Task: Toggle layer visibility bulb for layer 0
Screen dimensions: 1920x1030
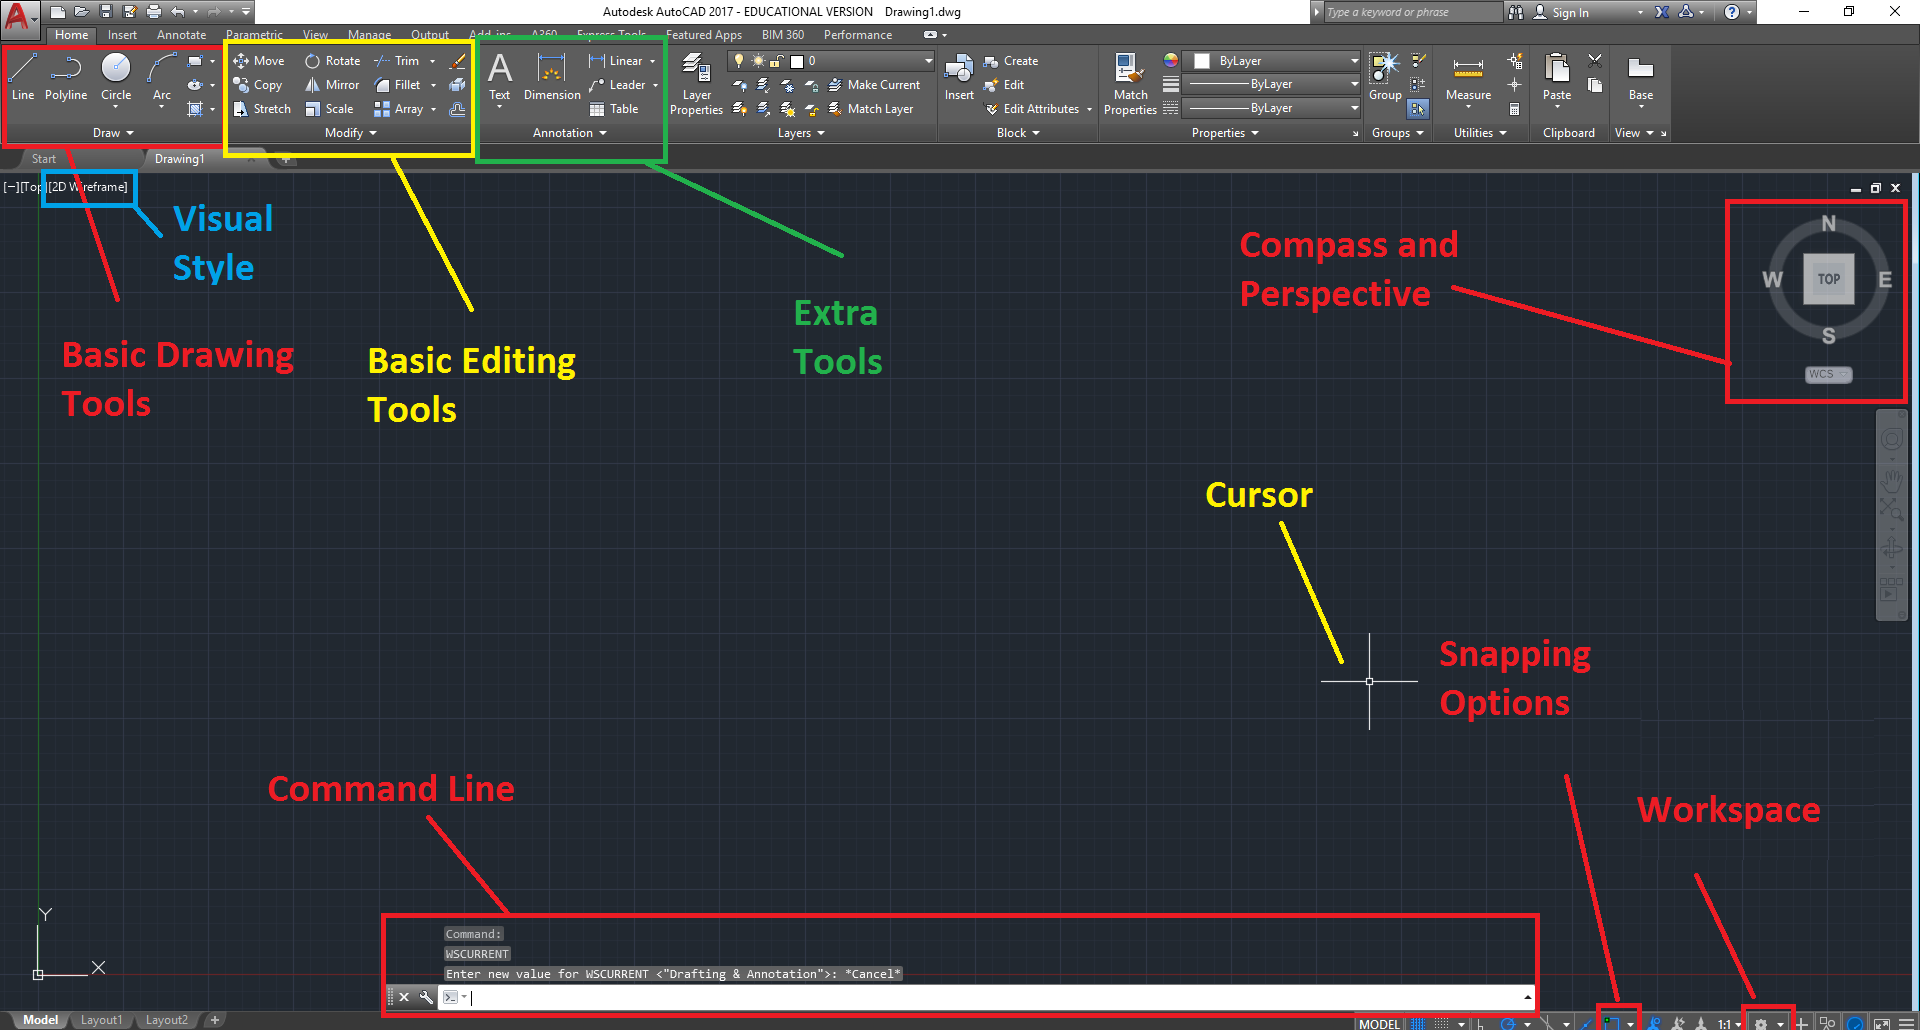Action: click(738, 60)
